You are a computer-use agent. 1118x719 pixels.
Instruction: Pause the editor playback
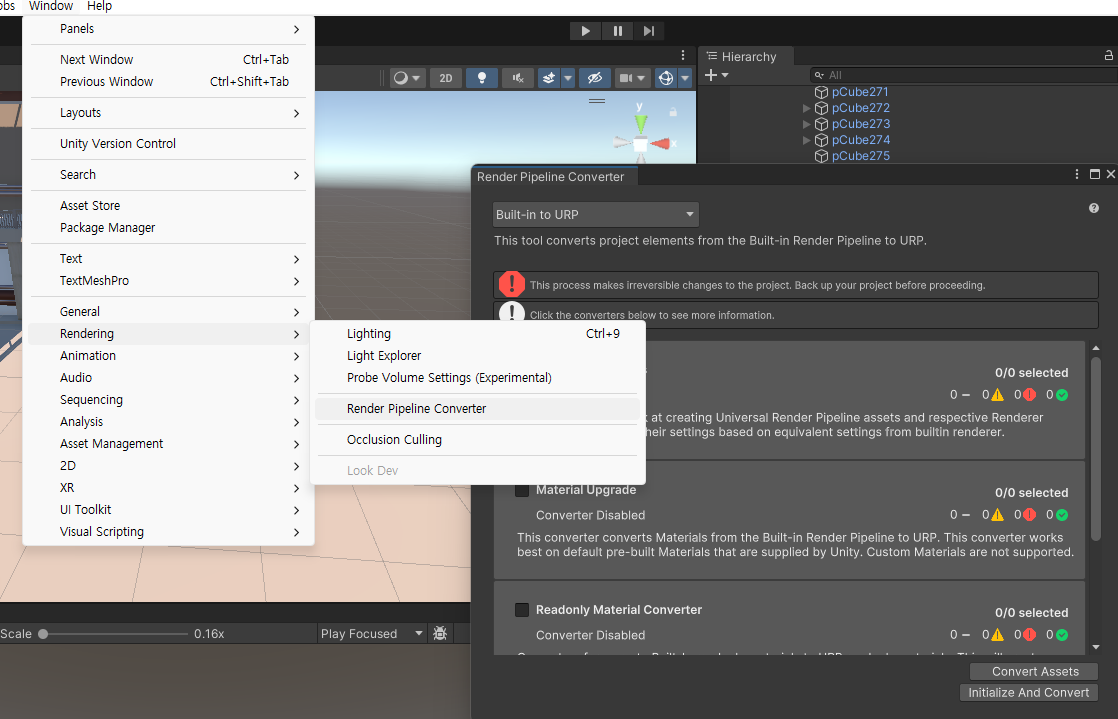617,31
